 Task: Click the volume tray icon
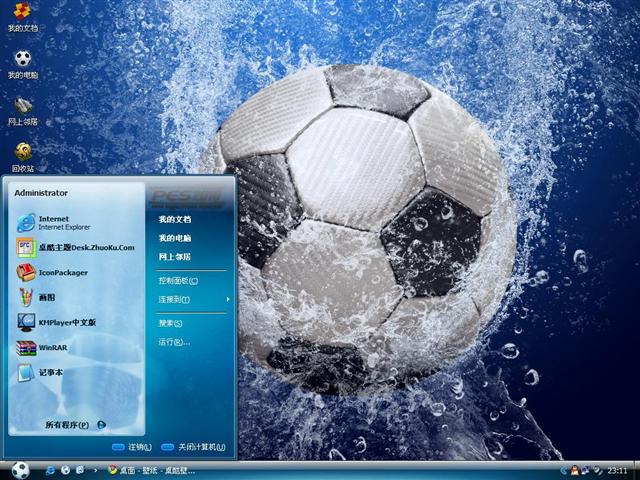597,471
